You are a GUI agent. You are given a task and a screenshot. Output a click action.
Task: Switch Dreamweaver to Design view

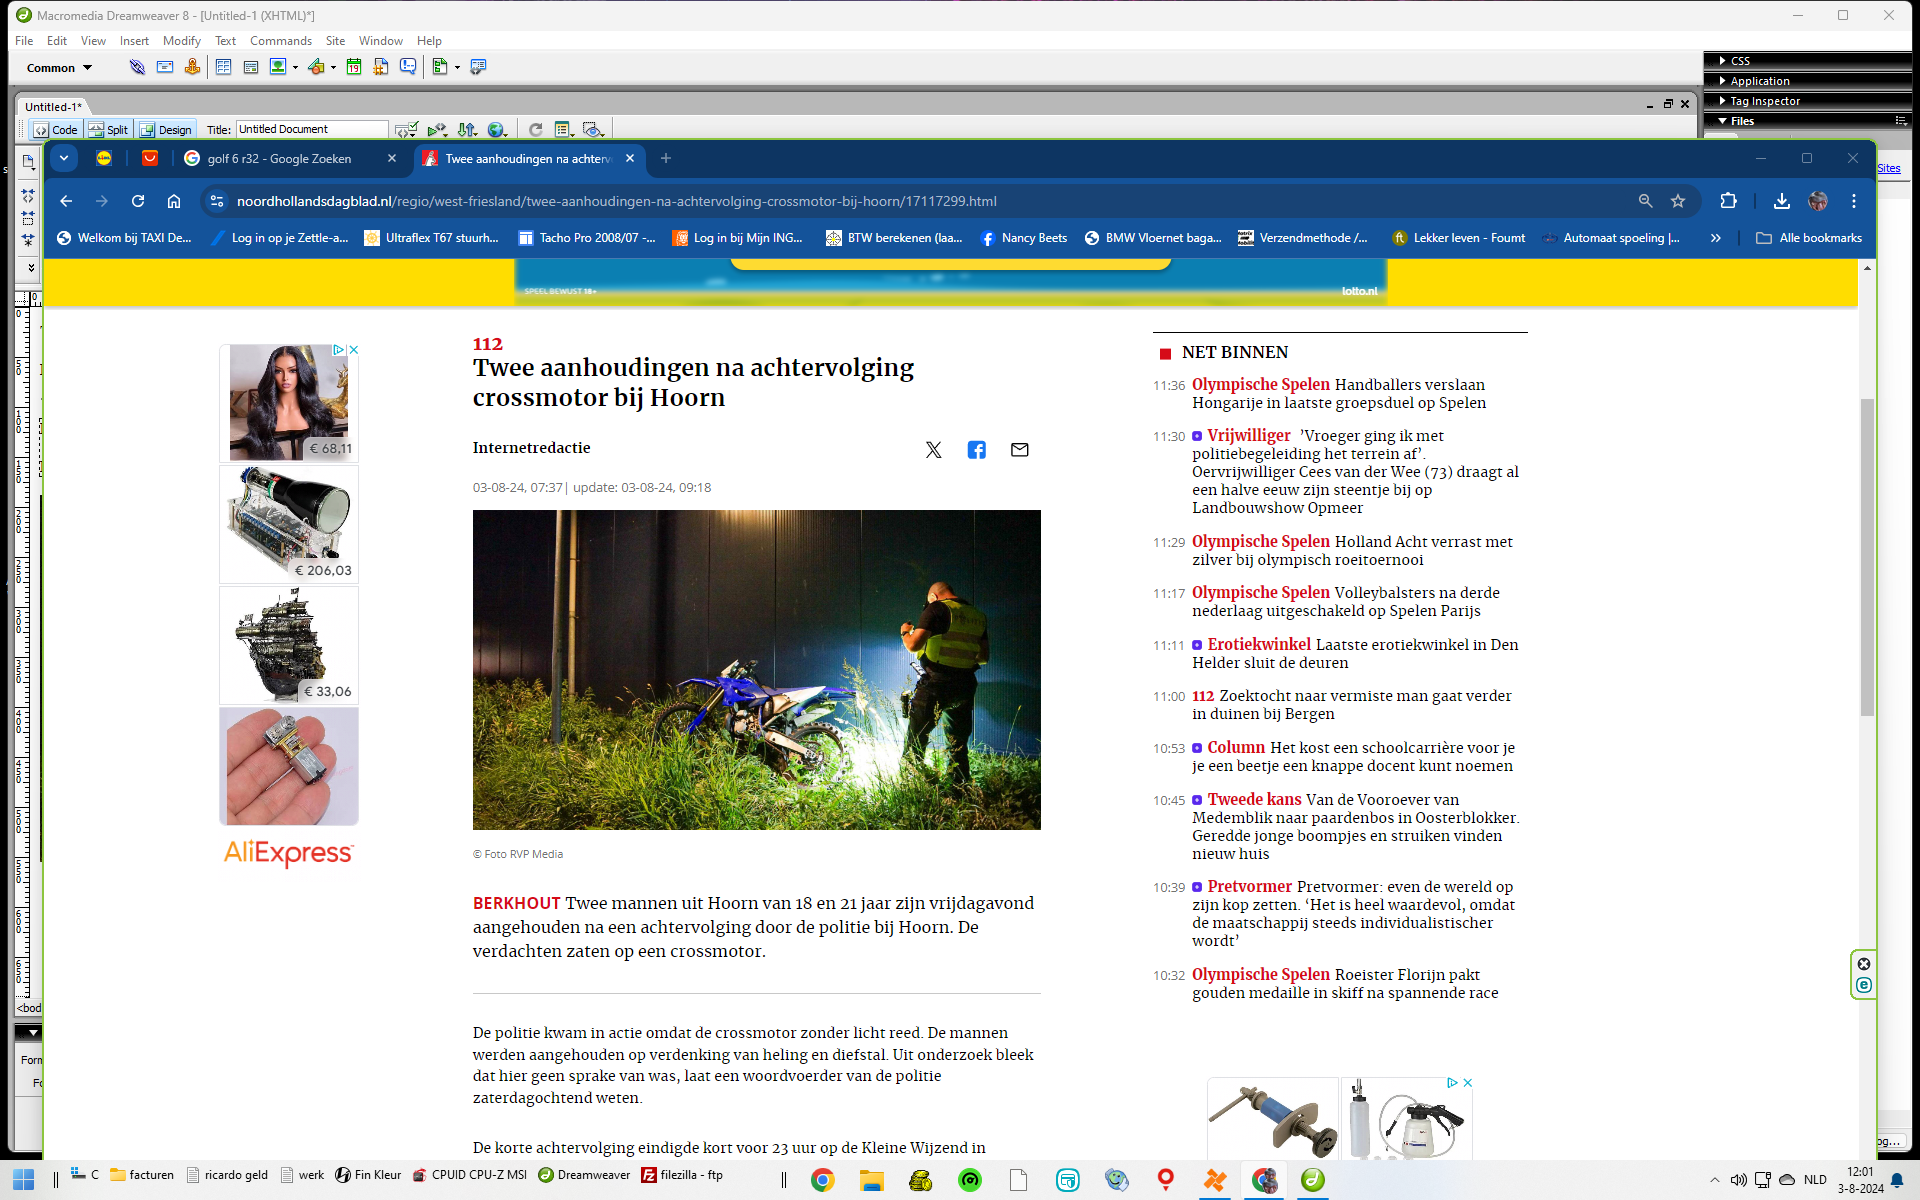pos(166,129)
